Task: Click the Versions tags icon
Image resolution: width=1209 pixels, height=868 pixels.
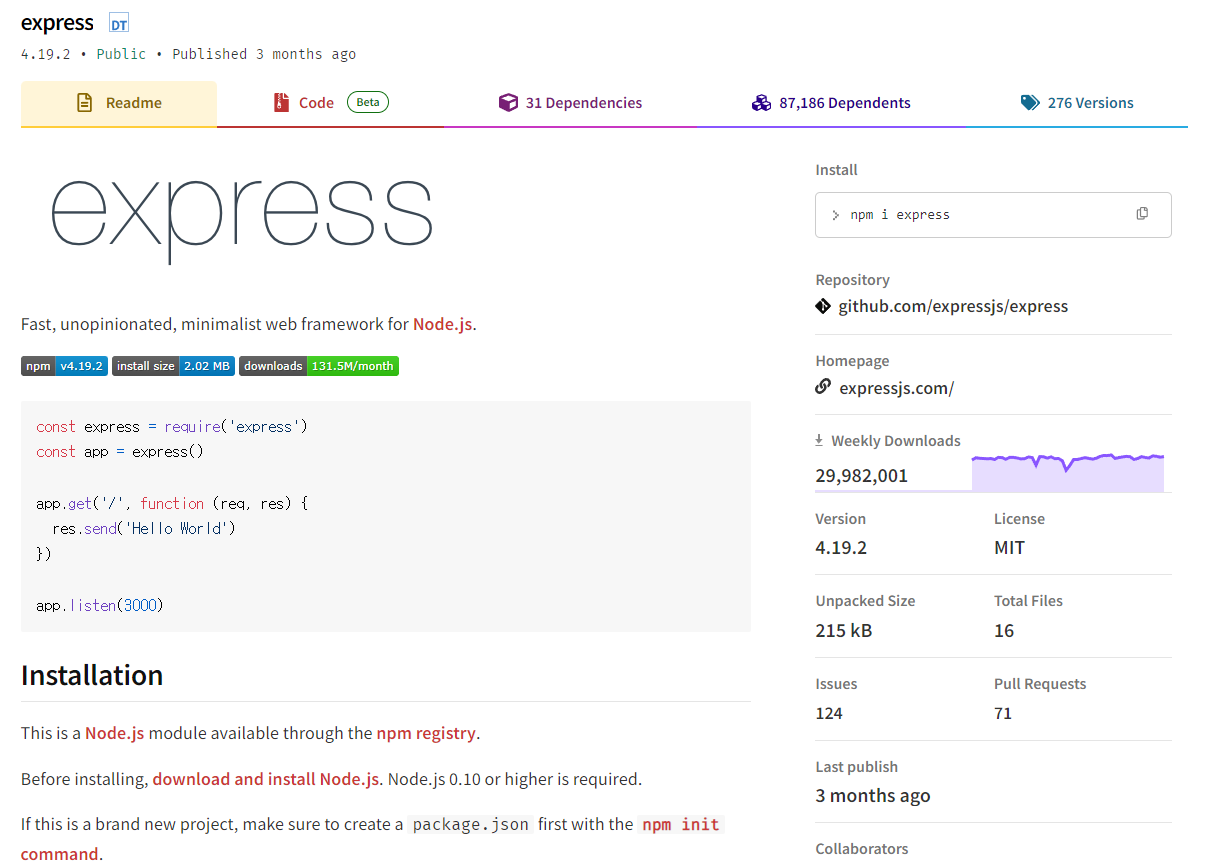Action: pyautogui.click(x=1030, y=102)
